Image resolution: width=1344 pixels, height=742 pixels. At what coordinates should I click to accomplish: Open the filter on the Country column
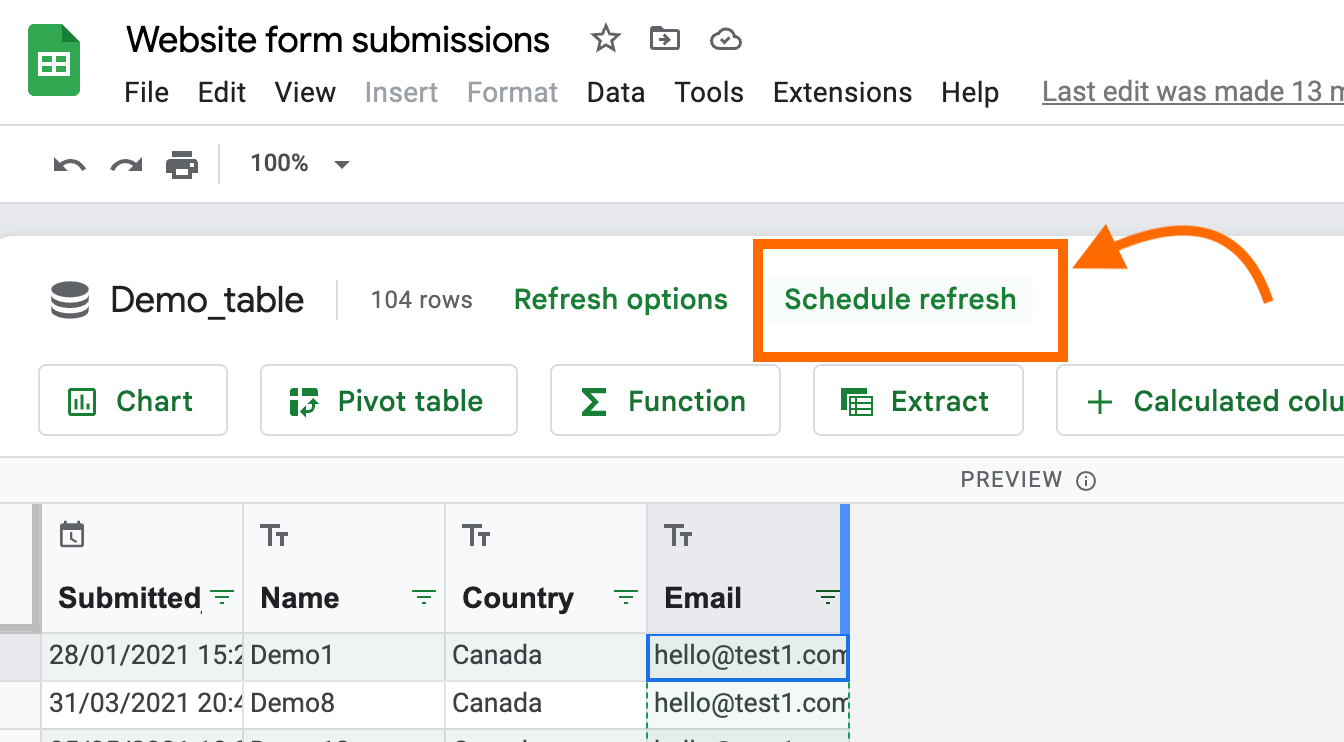tap(625, 596)
